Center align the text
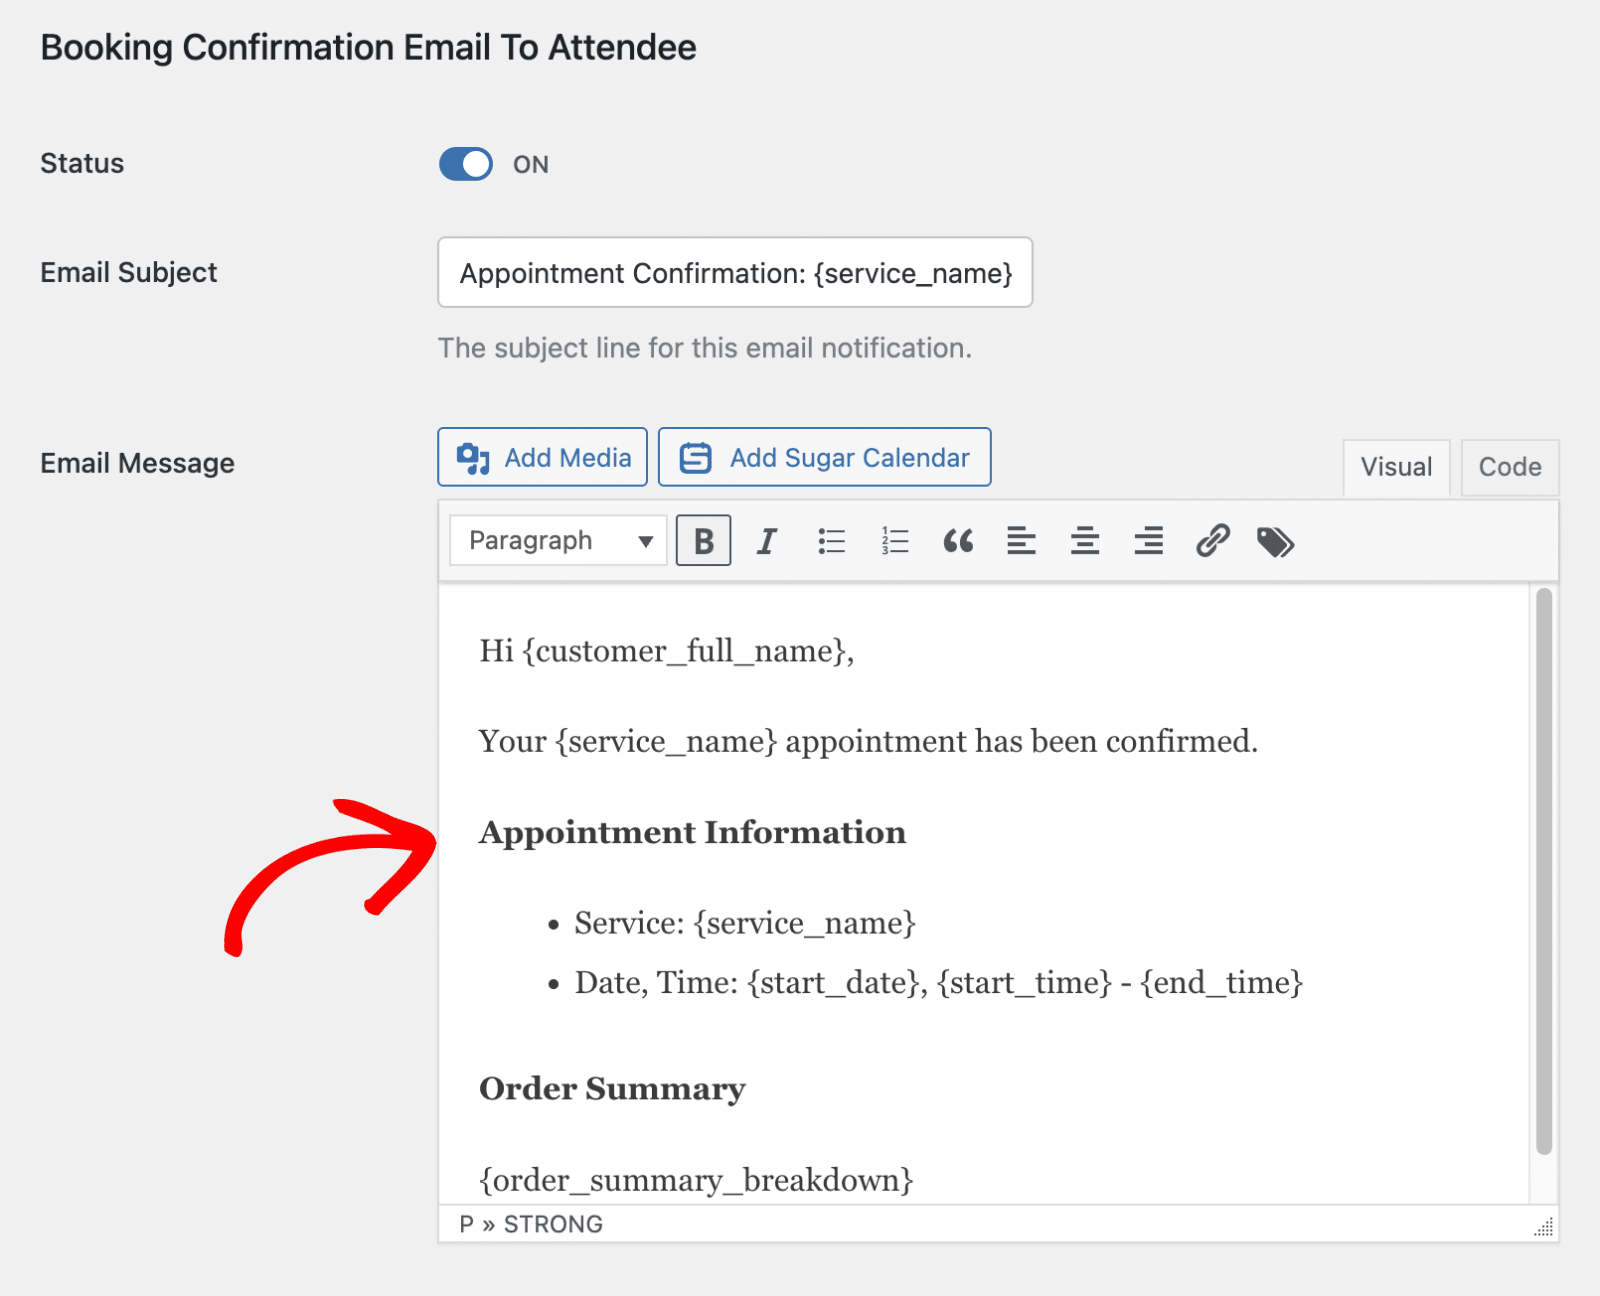 pyautogui.click(x=1085, y=541)
